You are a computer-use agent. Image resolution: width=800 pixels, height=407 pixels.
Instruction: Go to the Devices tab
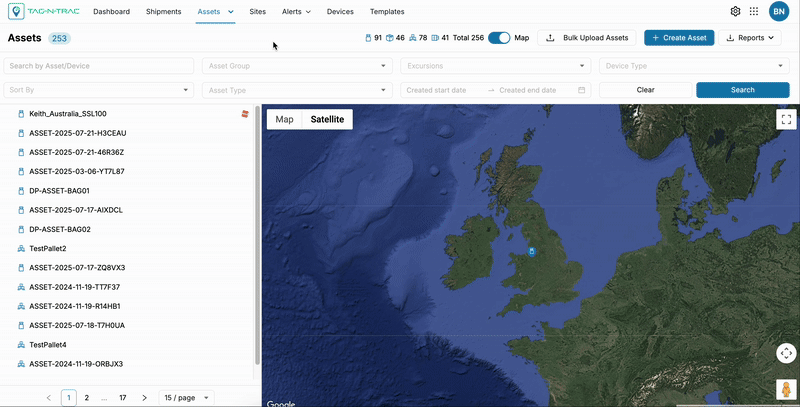click(x=340, y=12)
